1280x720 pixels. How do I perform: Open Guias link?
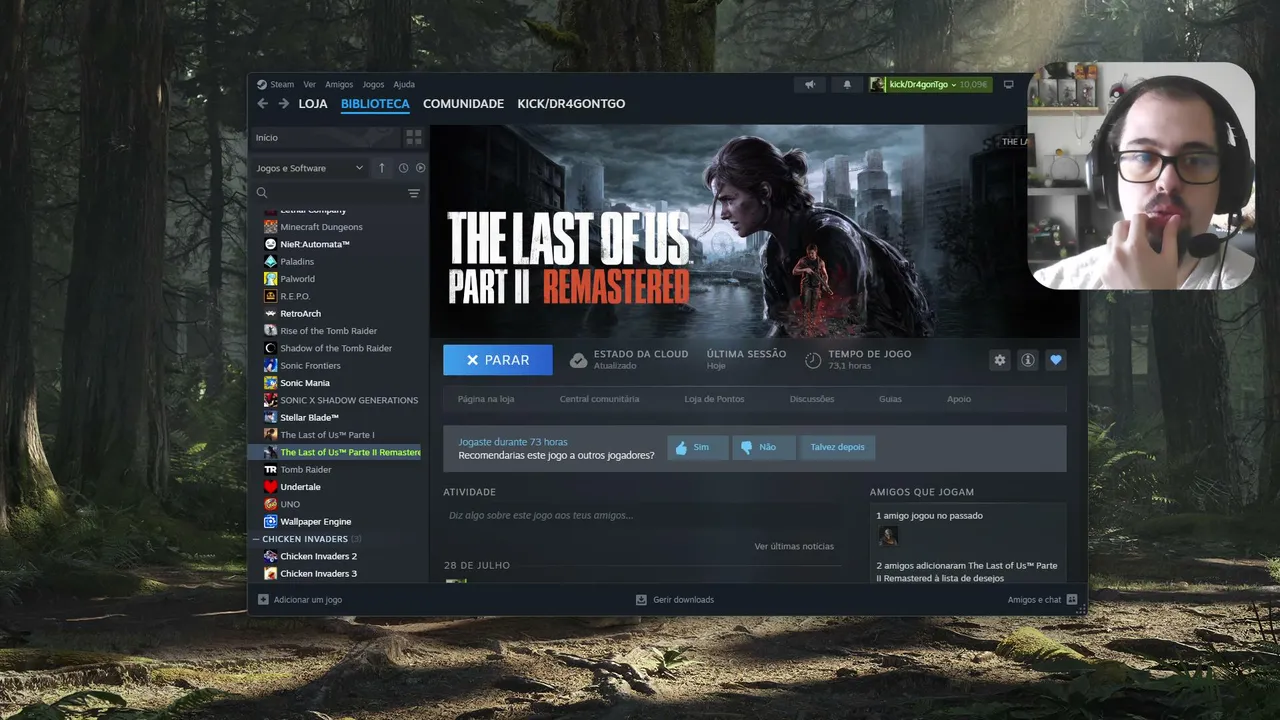(890, 399)
